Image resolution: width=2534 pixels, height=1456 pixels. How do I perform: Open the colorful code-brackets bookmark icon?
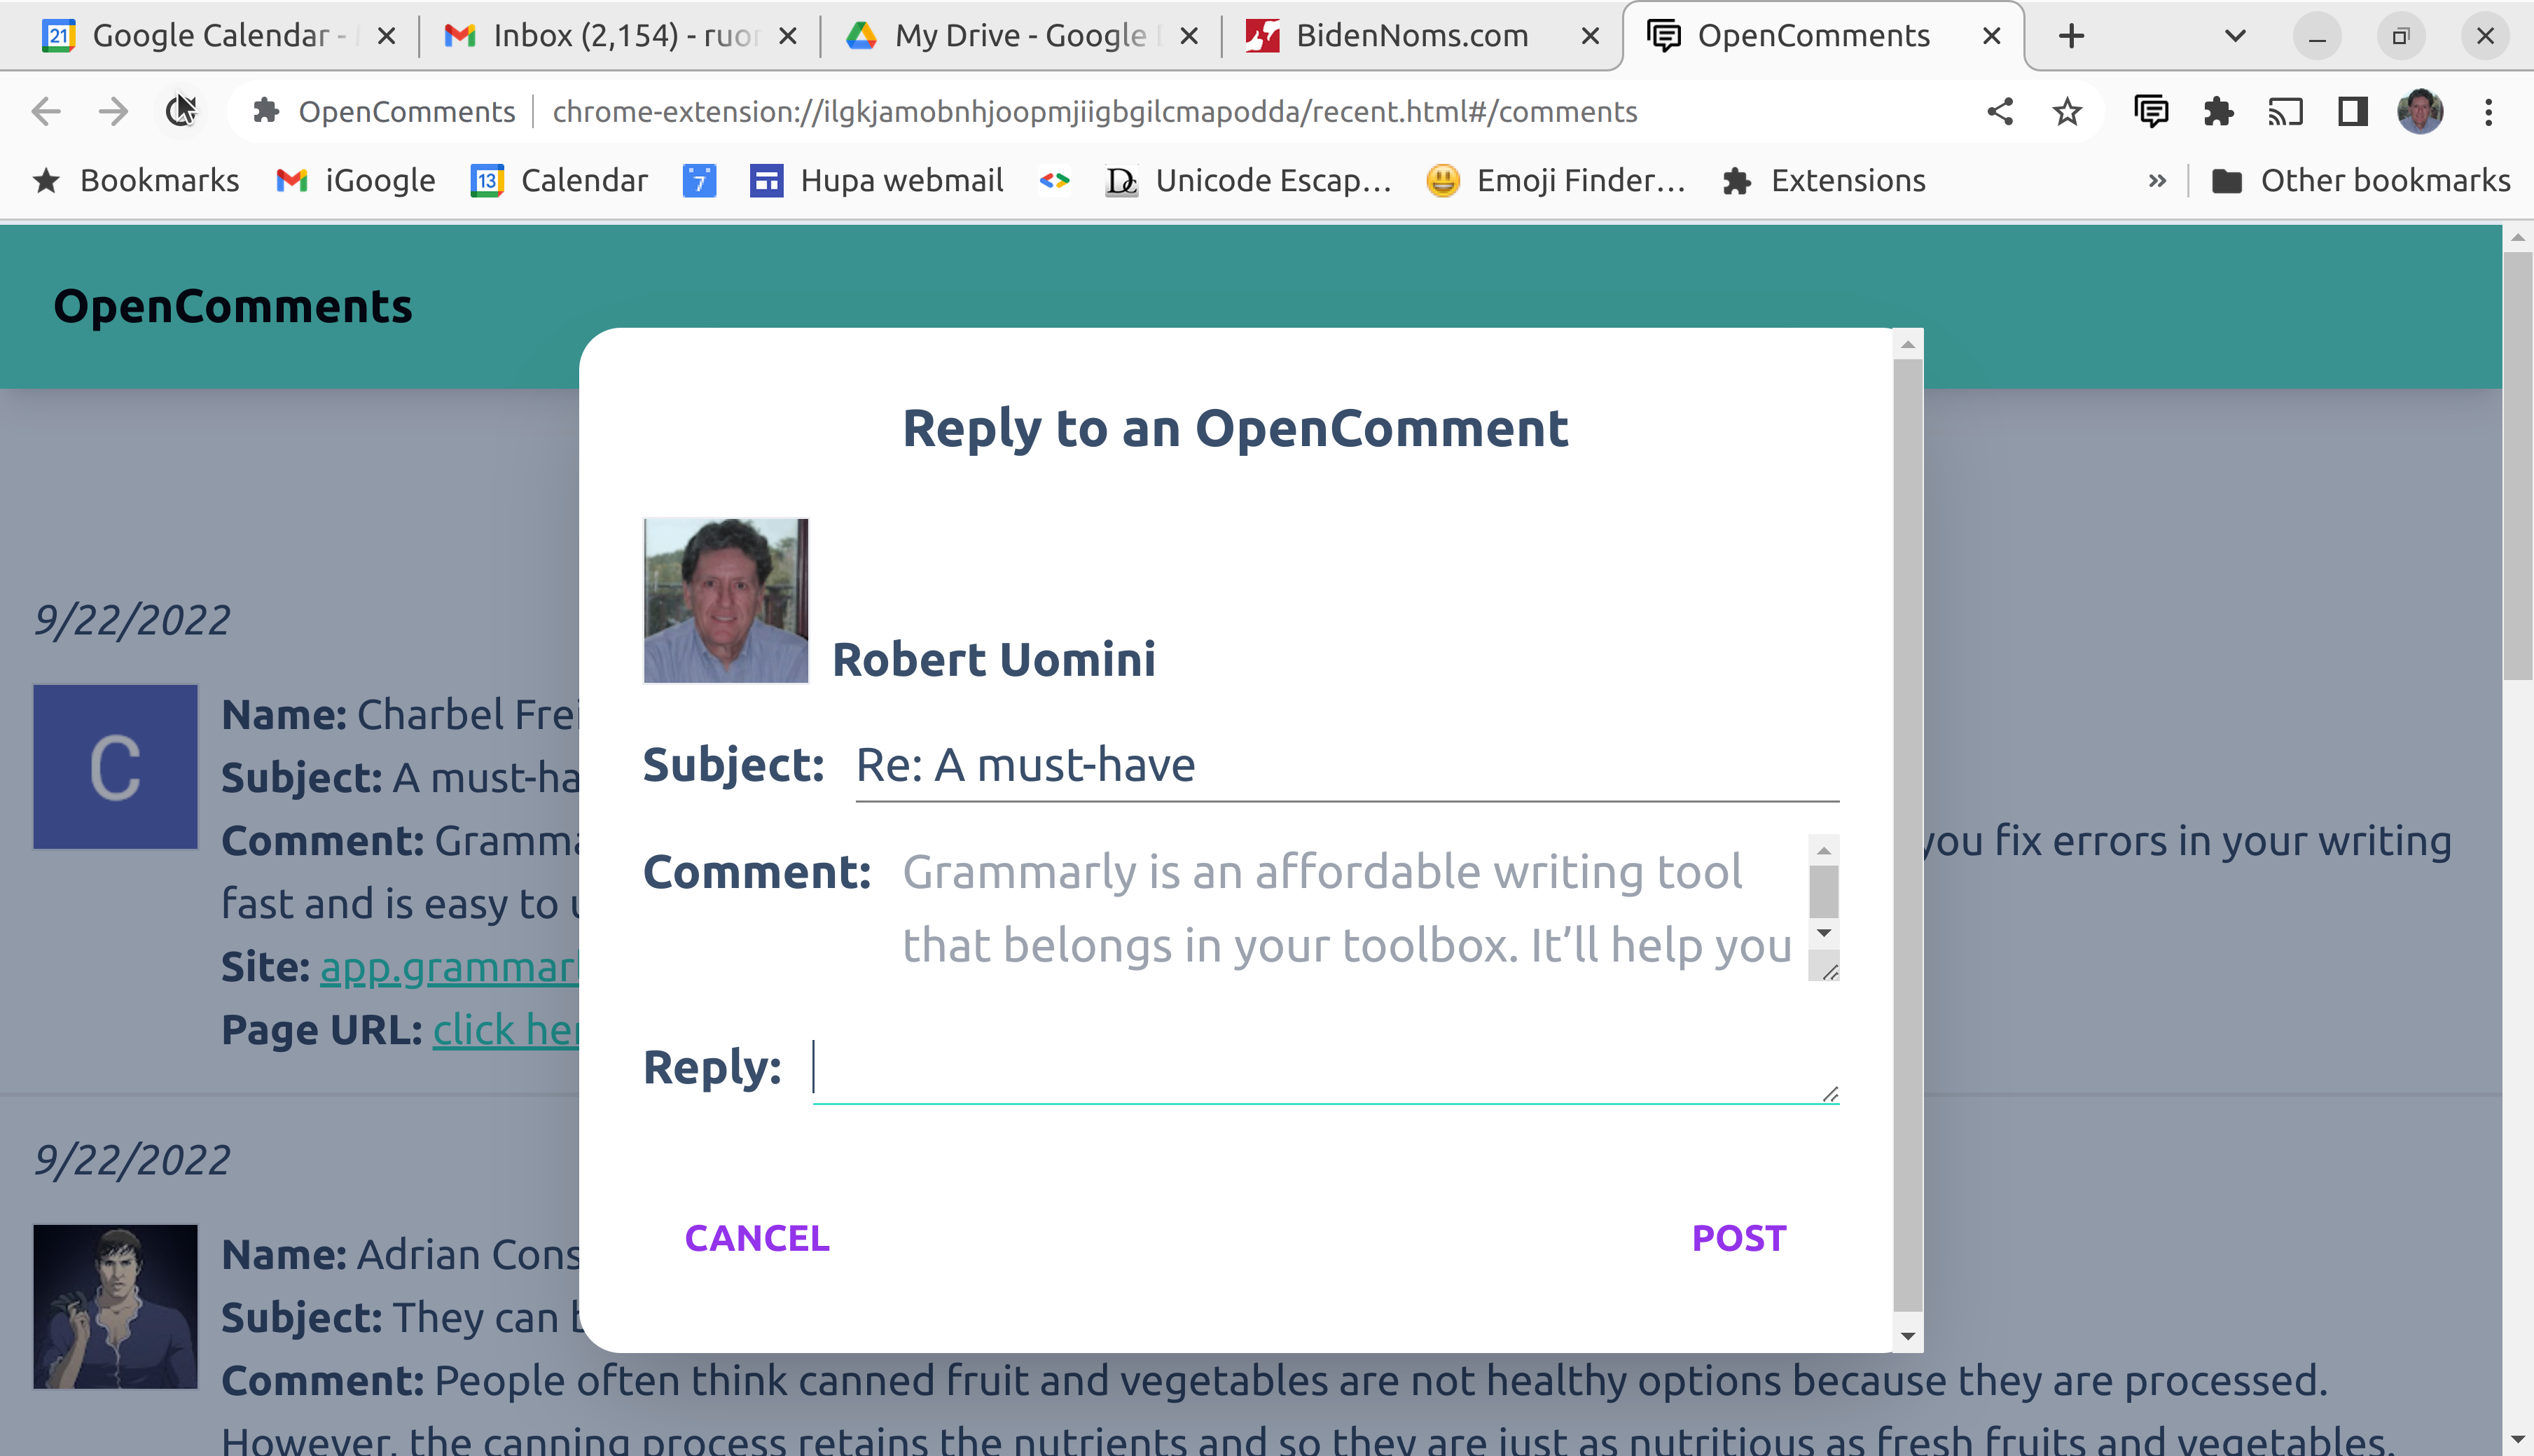coord(1054,181)
